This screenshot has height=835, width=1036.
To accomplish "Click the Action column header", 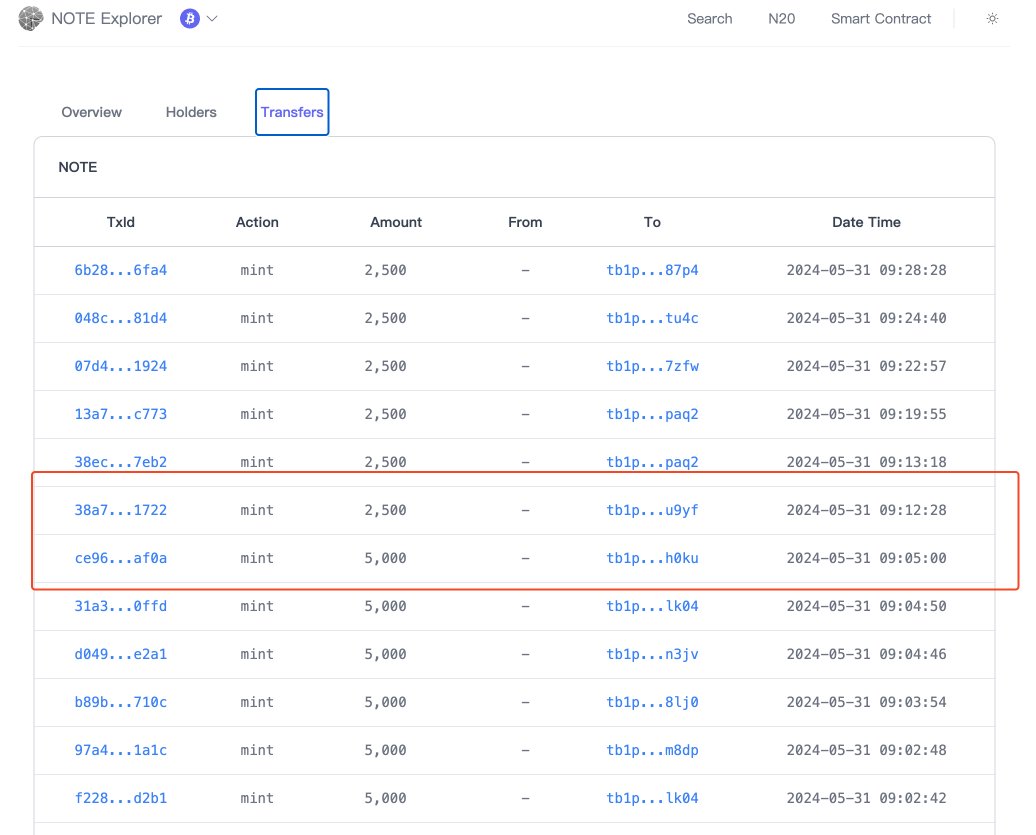I will 257,222.
